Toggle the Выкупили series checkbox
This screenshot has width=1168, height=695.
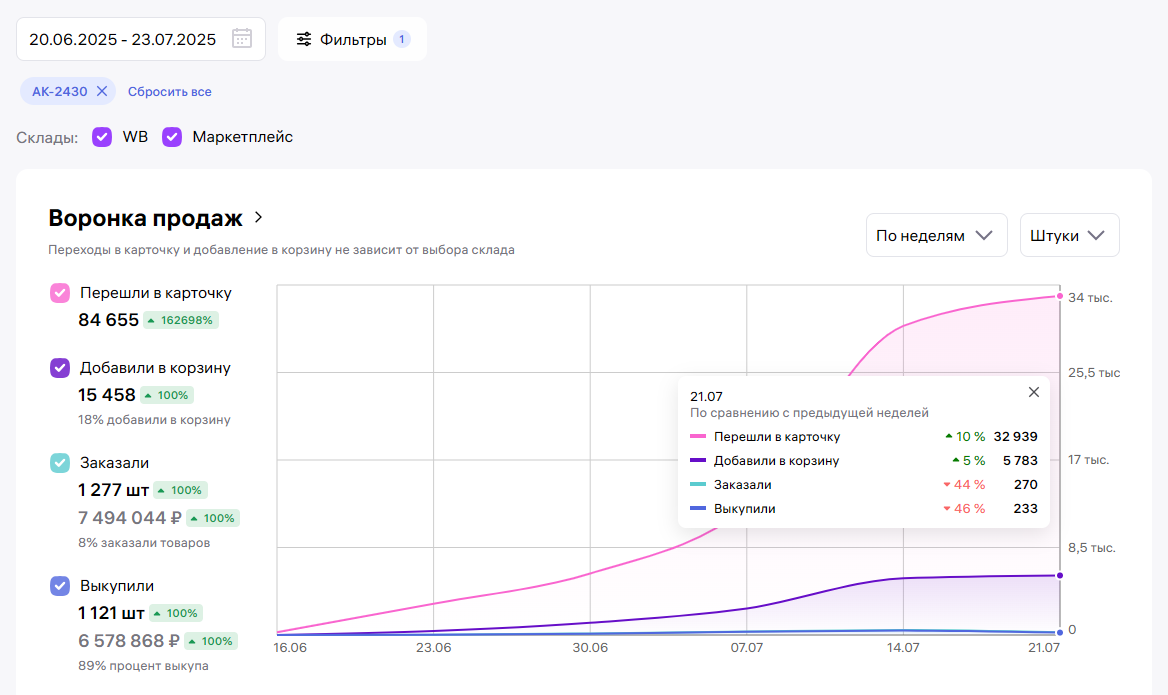(x=60, y=586)
